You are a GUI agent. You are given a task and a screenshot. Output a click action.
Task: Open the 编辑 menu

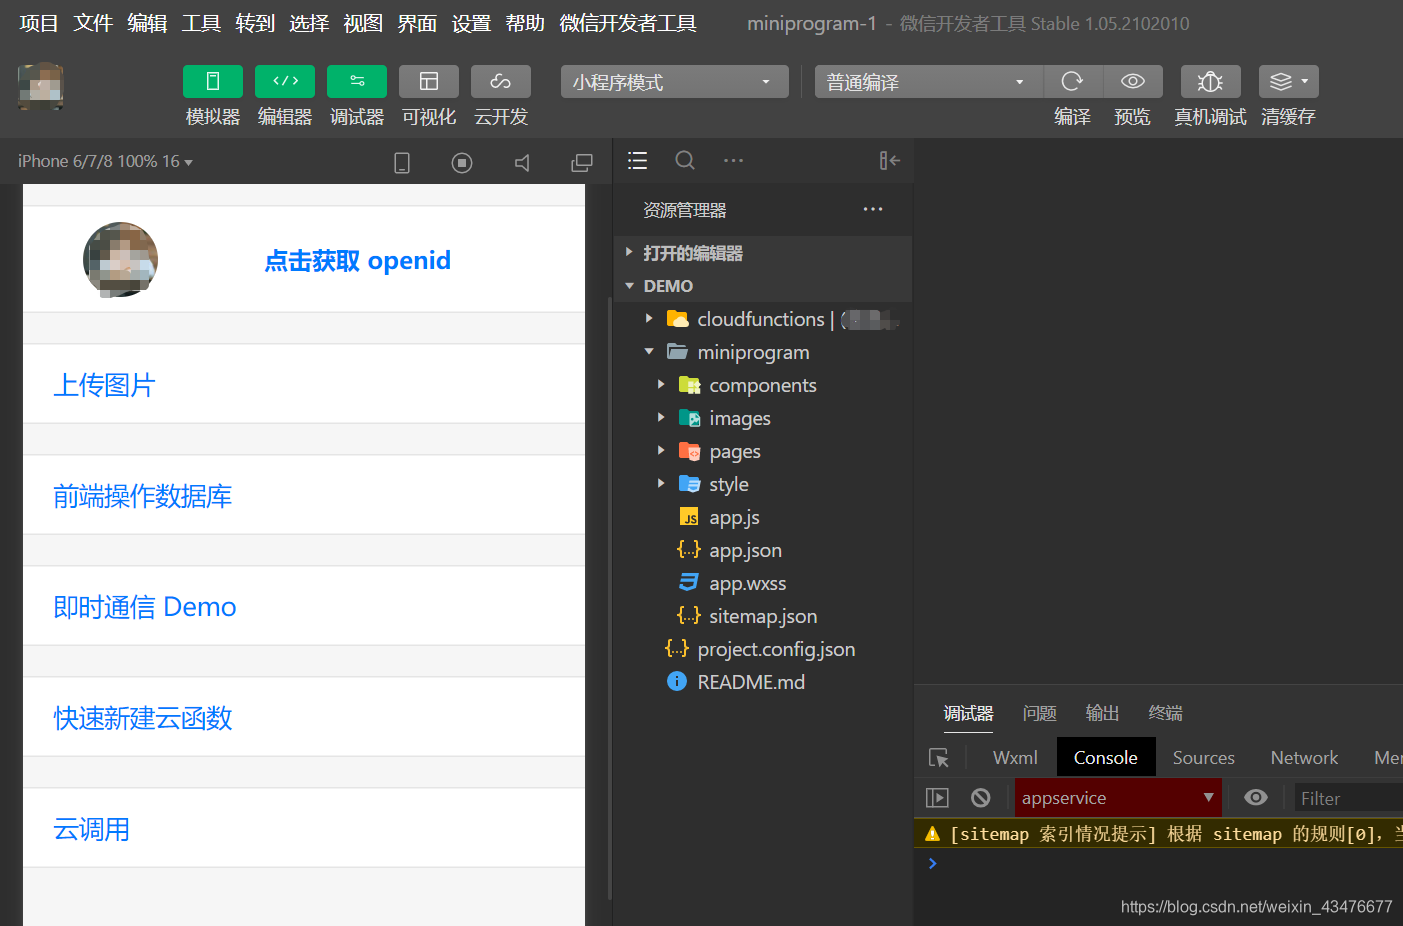(147, 23)
